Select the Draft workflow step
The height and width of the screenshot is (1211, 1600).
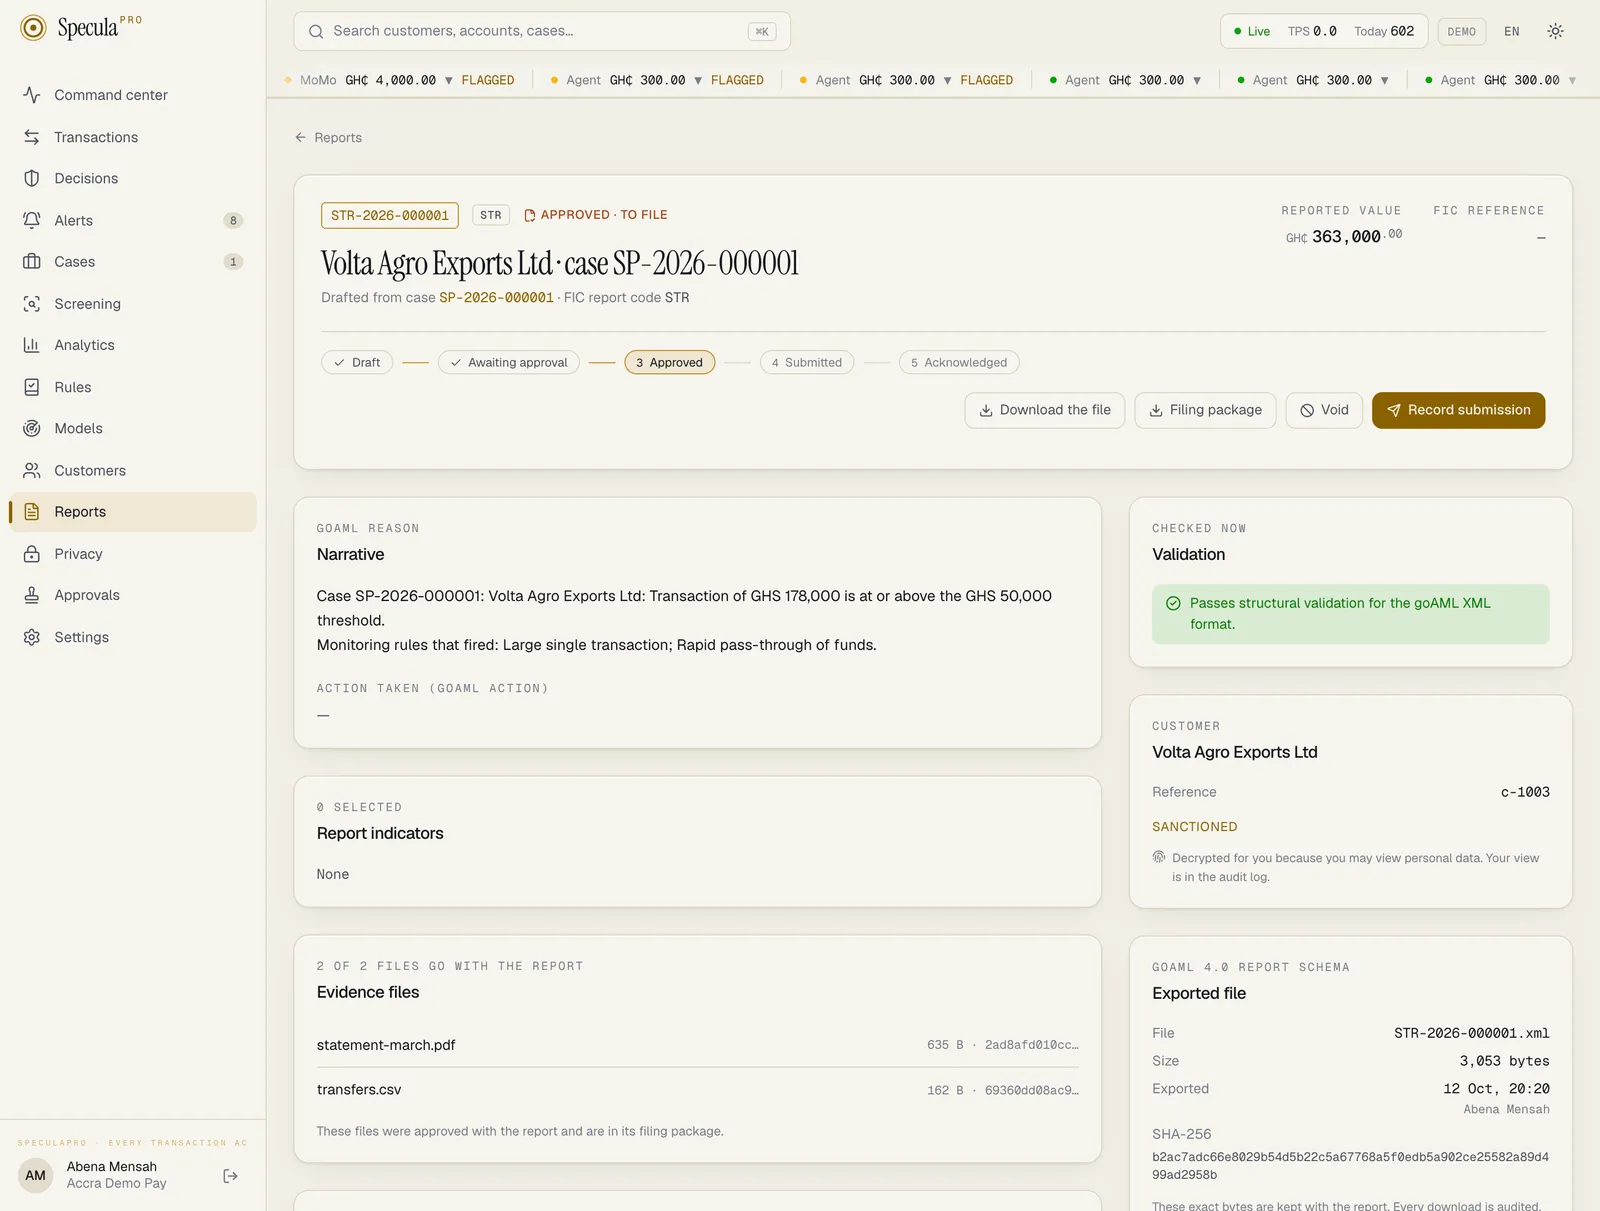click(357, 362)
